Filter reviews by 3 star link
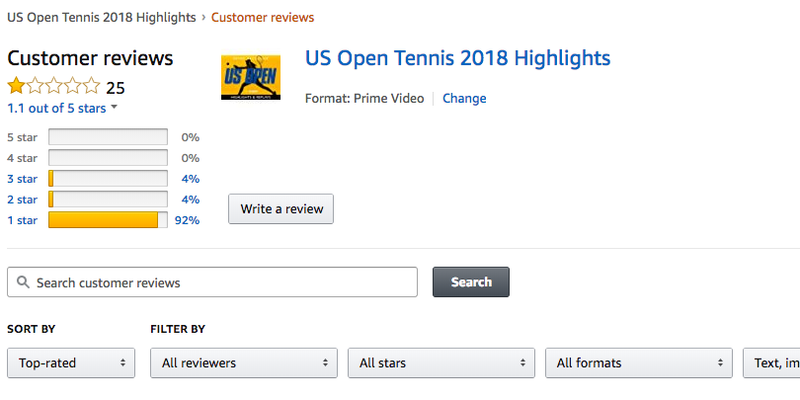The image size is (800, 400). [22, 179]
